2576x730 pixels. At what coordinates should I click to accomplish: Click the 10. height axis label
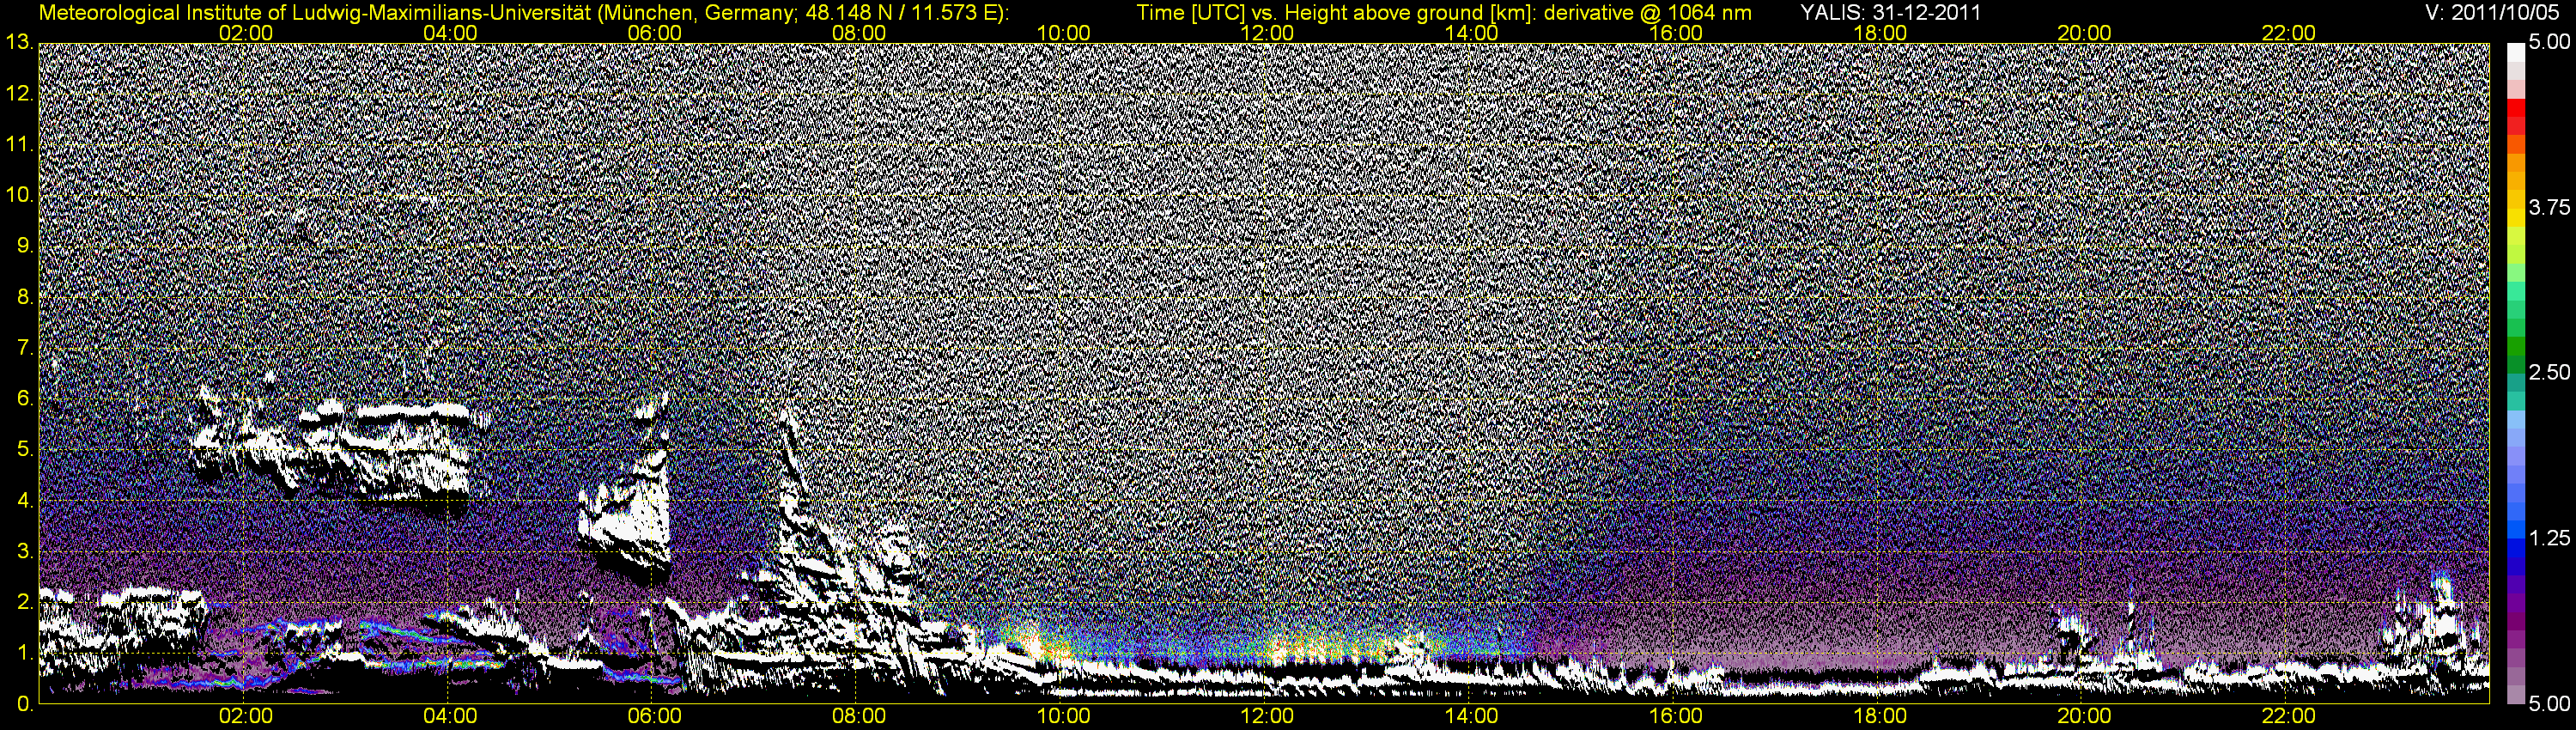[x=20, y=195]
